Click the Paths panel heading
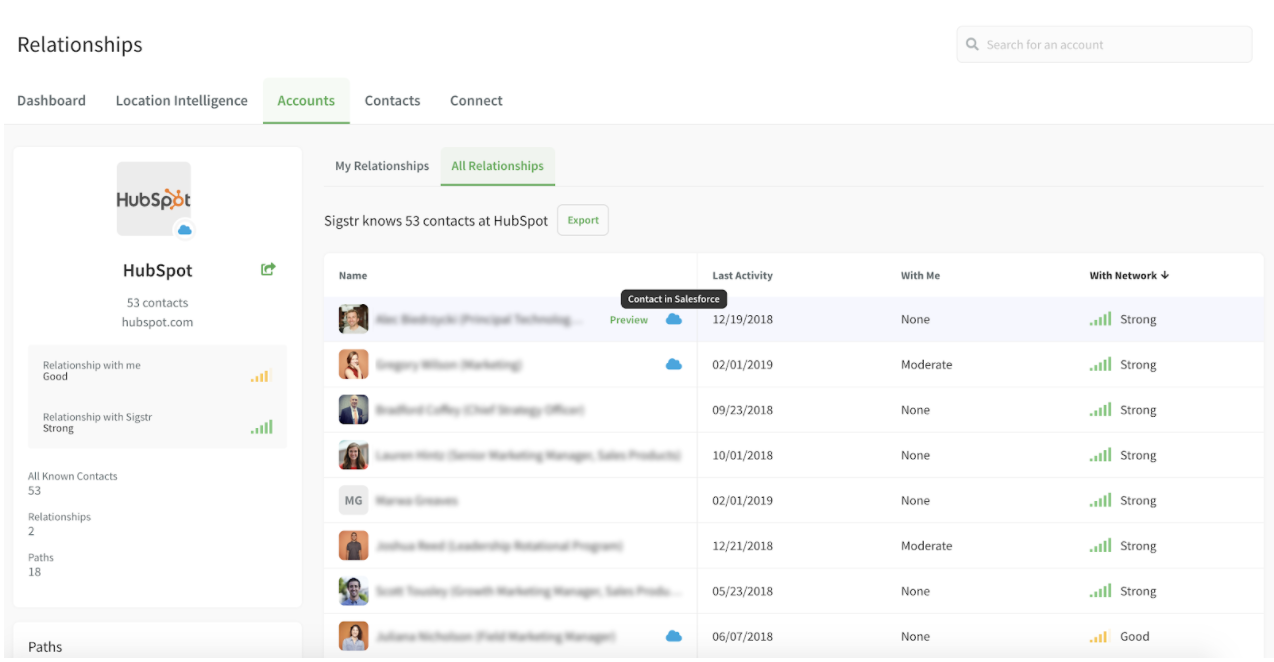Viewport: 1274px width, 662px height. [45, 647]
